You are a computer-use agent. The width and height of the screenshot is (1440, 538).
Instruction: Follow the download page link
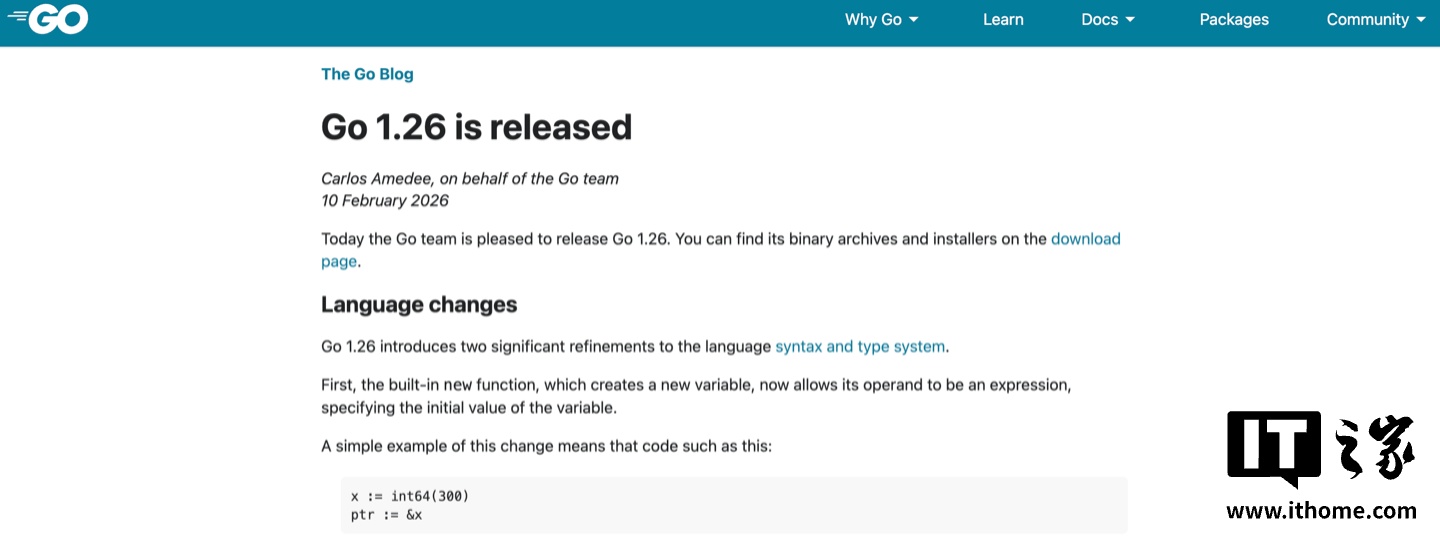point(1085,239)
